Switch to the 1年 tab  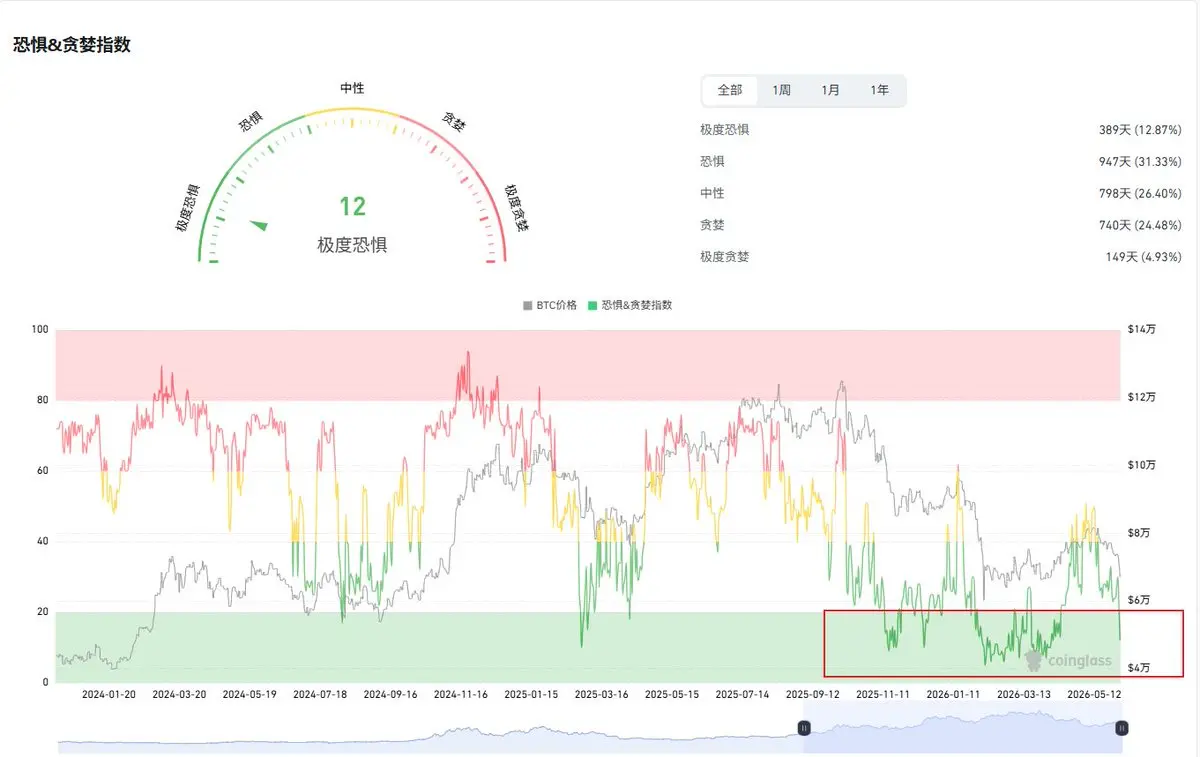[x=879, y=90]
